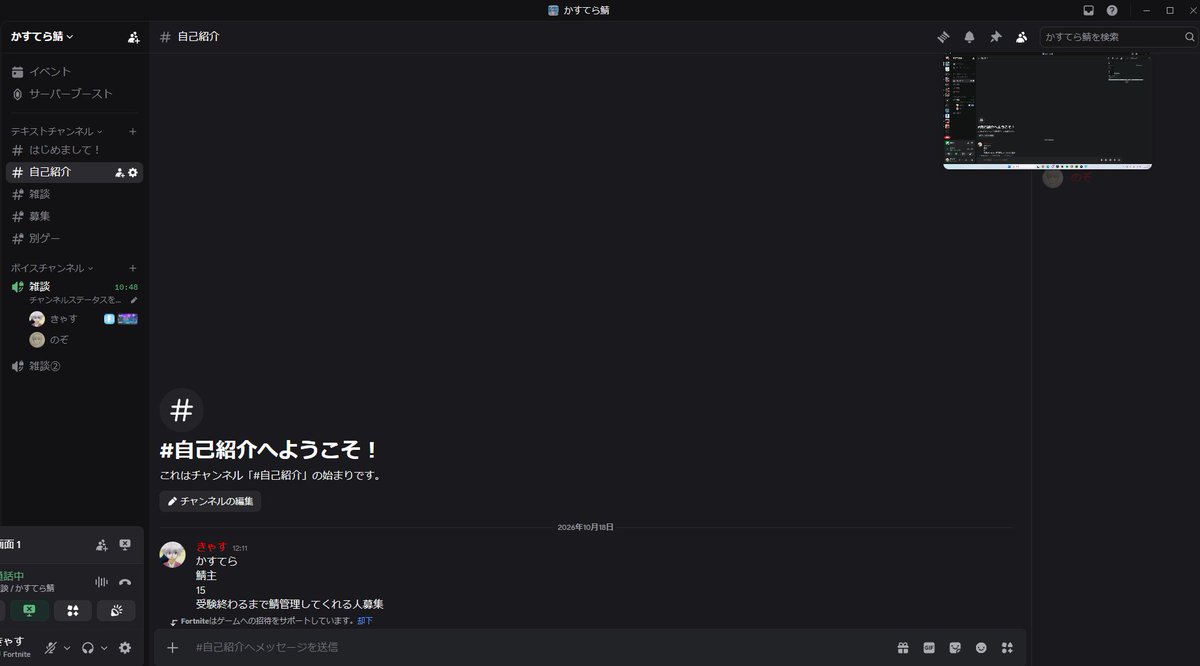This screenshot has width=1200, height=666.
Task: Open the 雑談 text channel
Action: 74,194
